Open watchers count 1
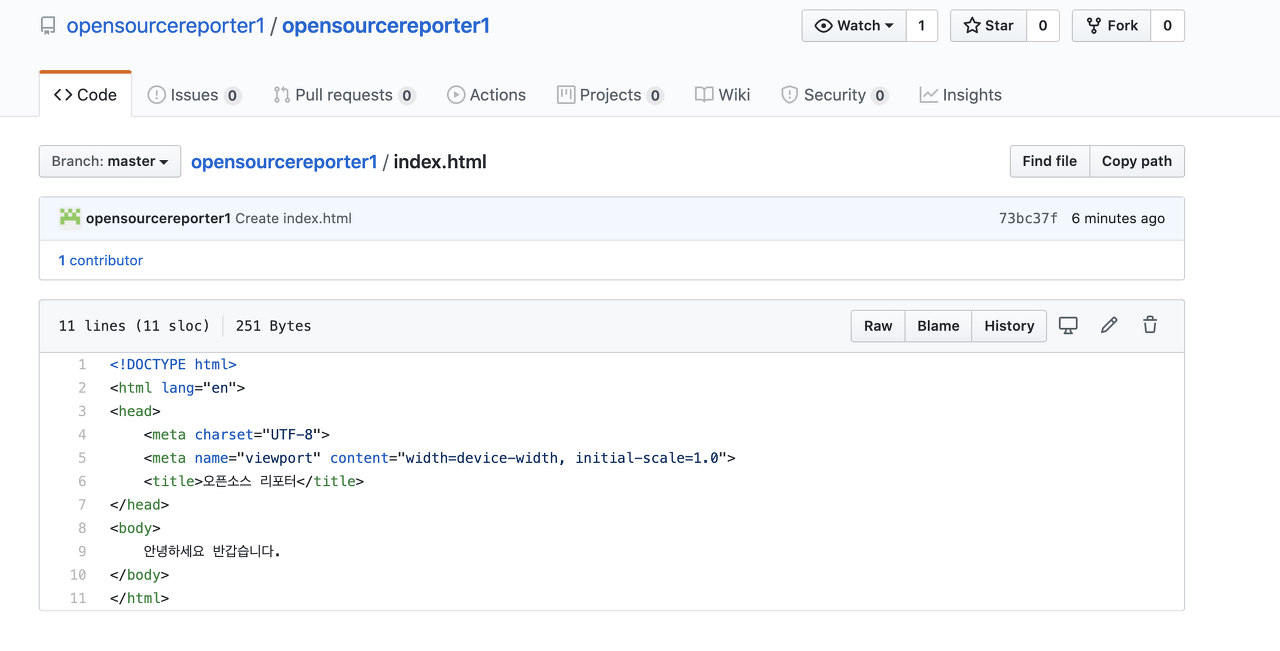Viewport: 1280px width, 651px height. (x=922, y=26)
